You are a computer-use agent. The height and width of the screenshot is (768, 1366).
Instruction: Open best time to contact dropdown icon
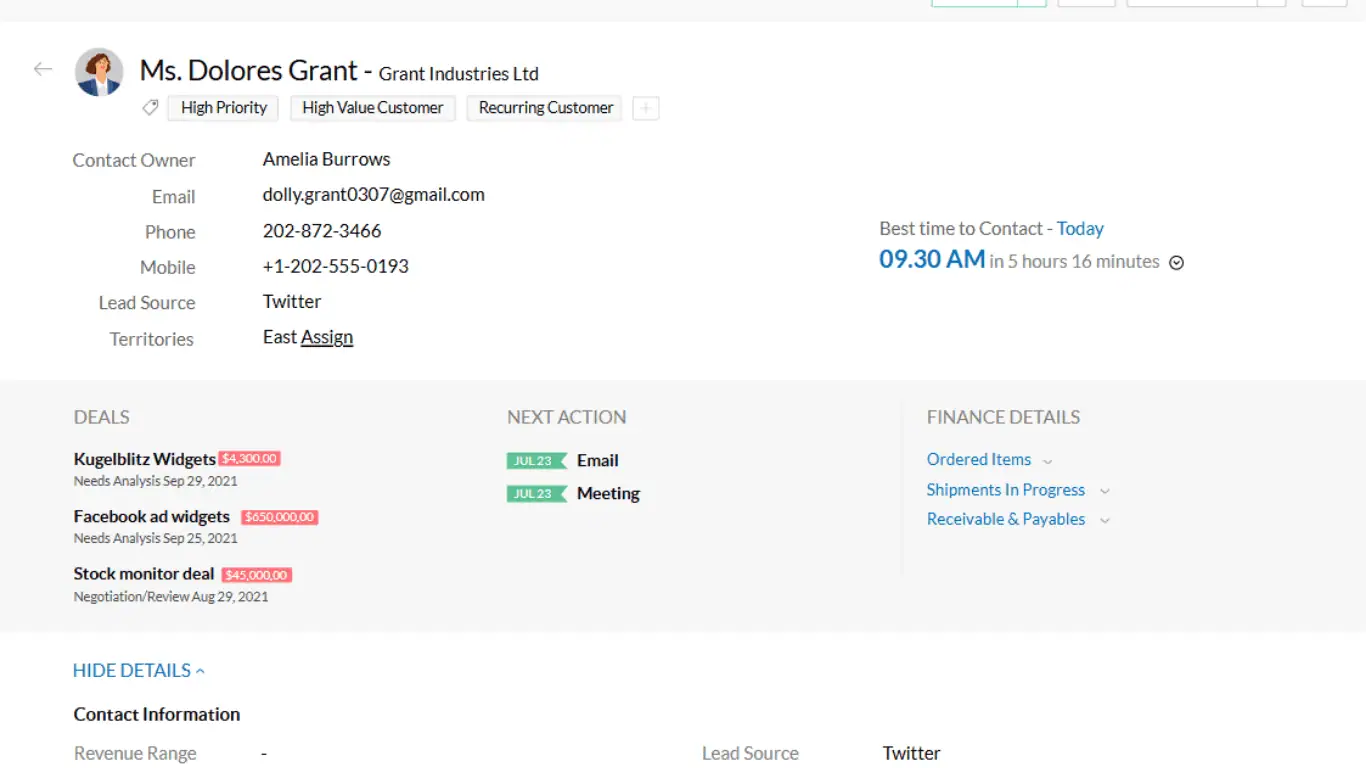click(x=1177, y=263)
